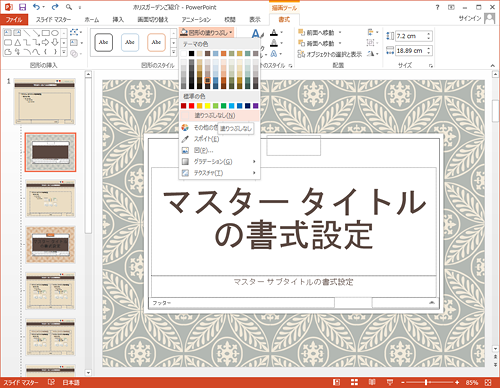Viewport: 500px width, 388px height.
Task: Select the straight line shape in gallery
Action: coord(27,33)
